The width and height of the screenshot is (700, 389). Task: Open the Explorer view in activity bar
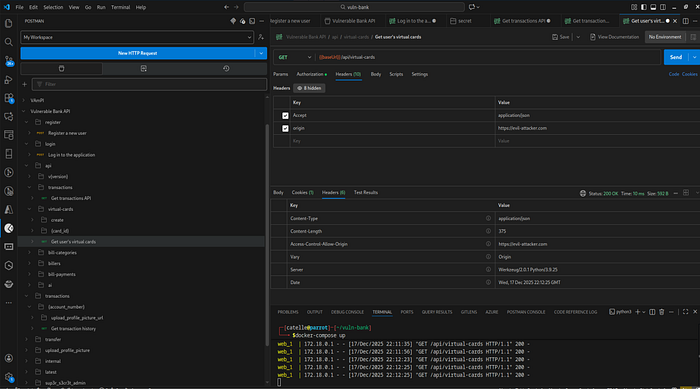pyautogui.click(x=8, y=23)
